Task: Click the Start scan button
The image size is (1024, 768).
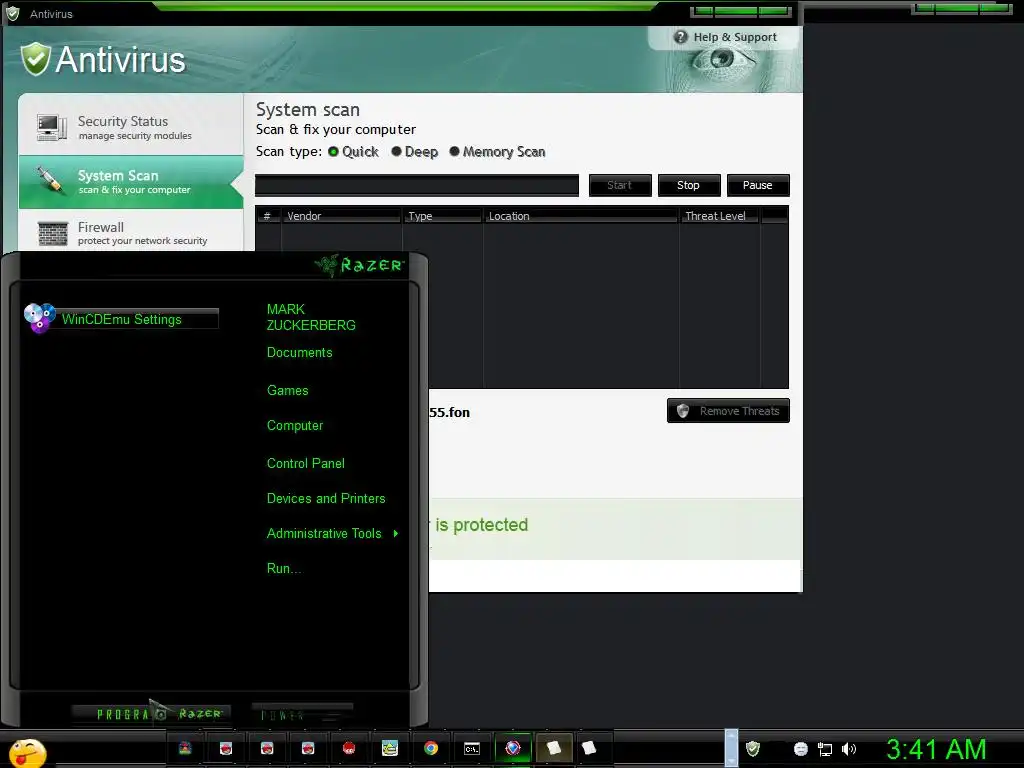Action: (620, 185)
